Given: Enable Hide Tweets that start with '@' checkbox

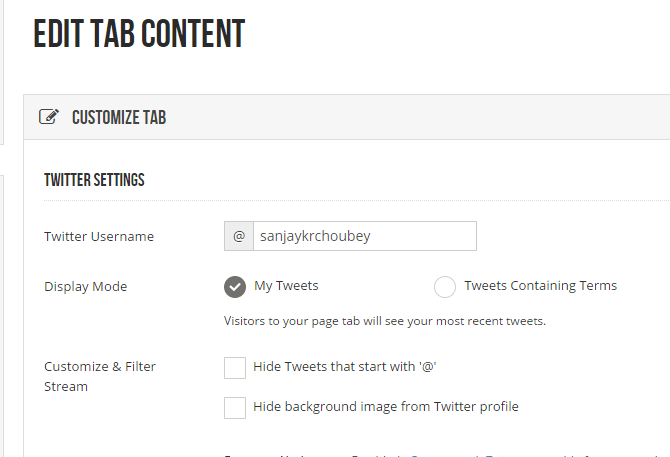Looking at the screenshot, I should click(x=235, y=368).
